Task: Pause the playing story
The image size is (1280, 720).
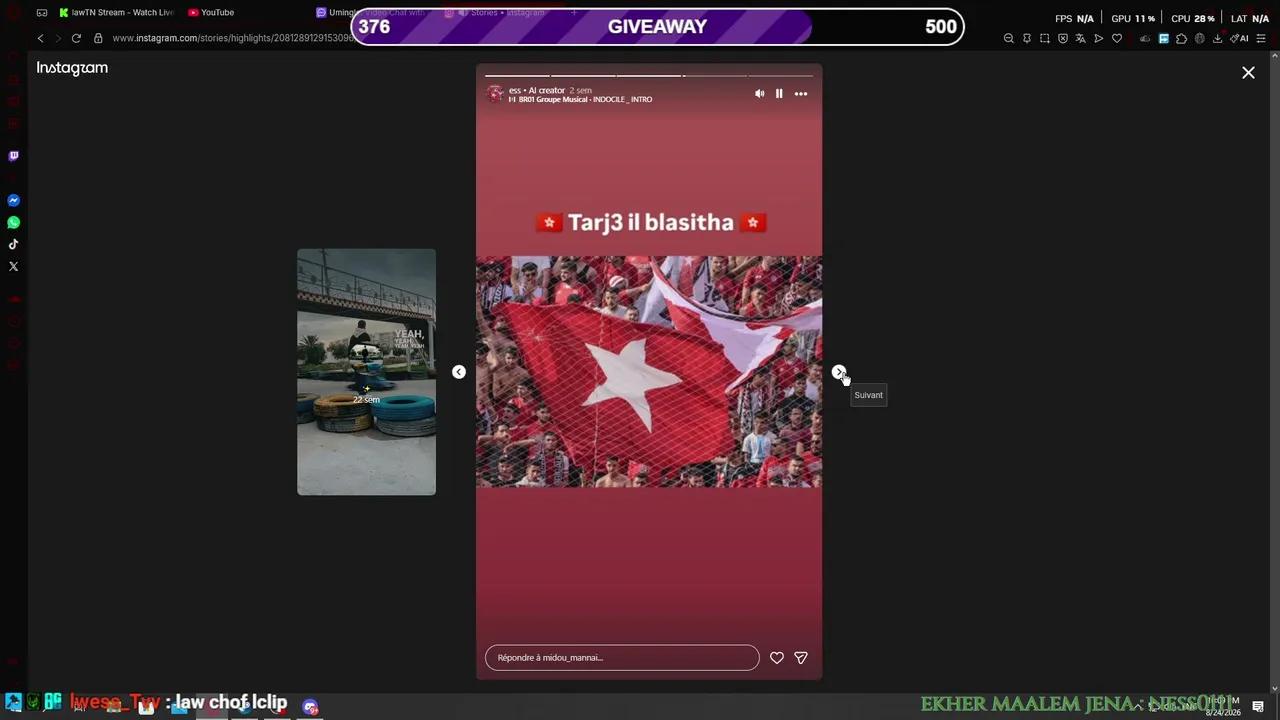Action: (779, 94)
